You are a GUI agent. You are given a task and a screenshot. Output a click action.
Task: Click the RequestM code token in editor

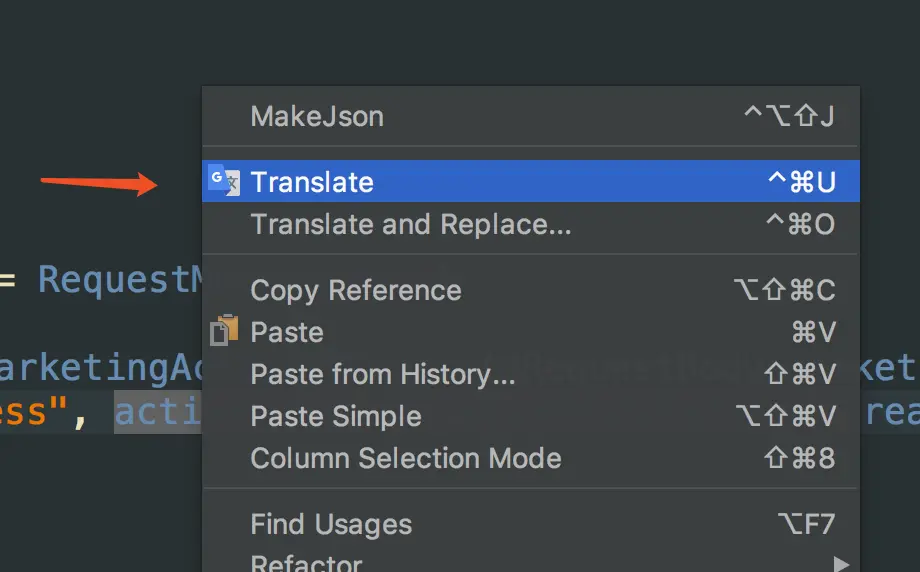click(120, 280)
